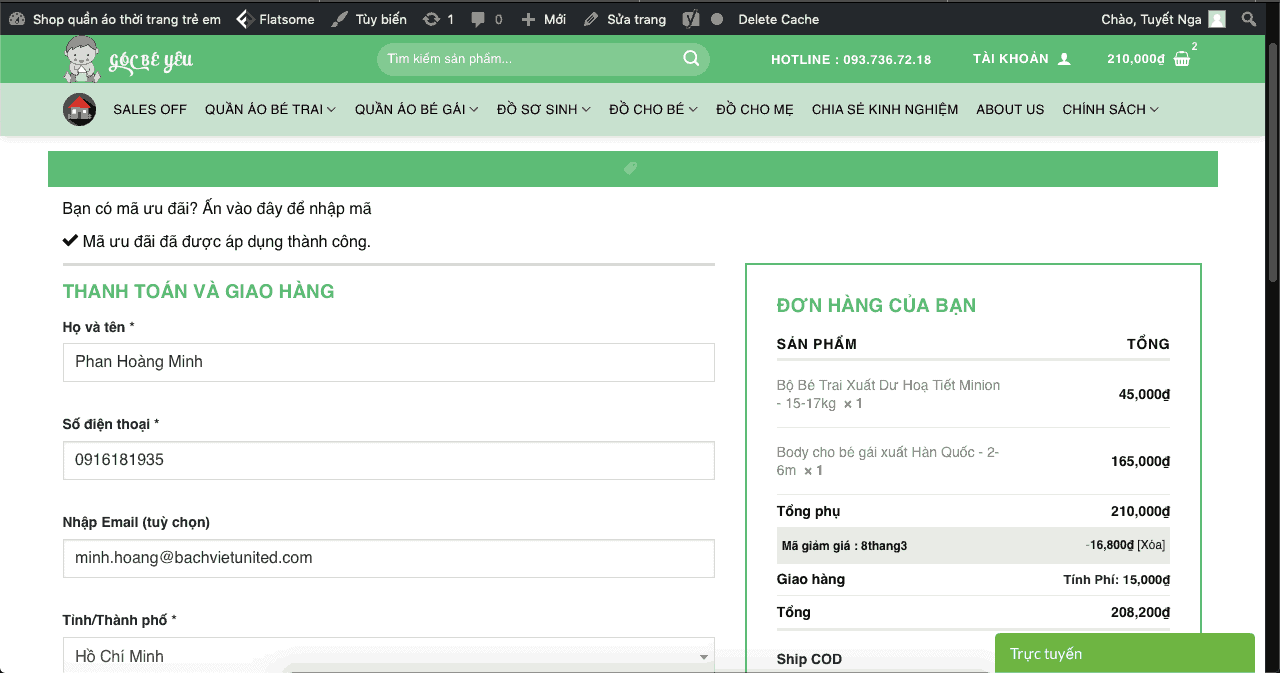1280x673 pixels.
Task: Click the search magnifier icon in product search
Action: click(691, 59)
